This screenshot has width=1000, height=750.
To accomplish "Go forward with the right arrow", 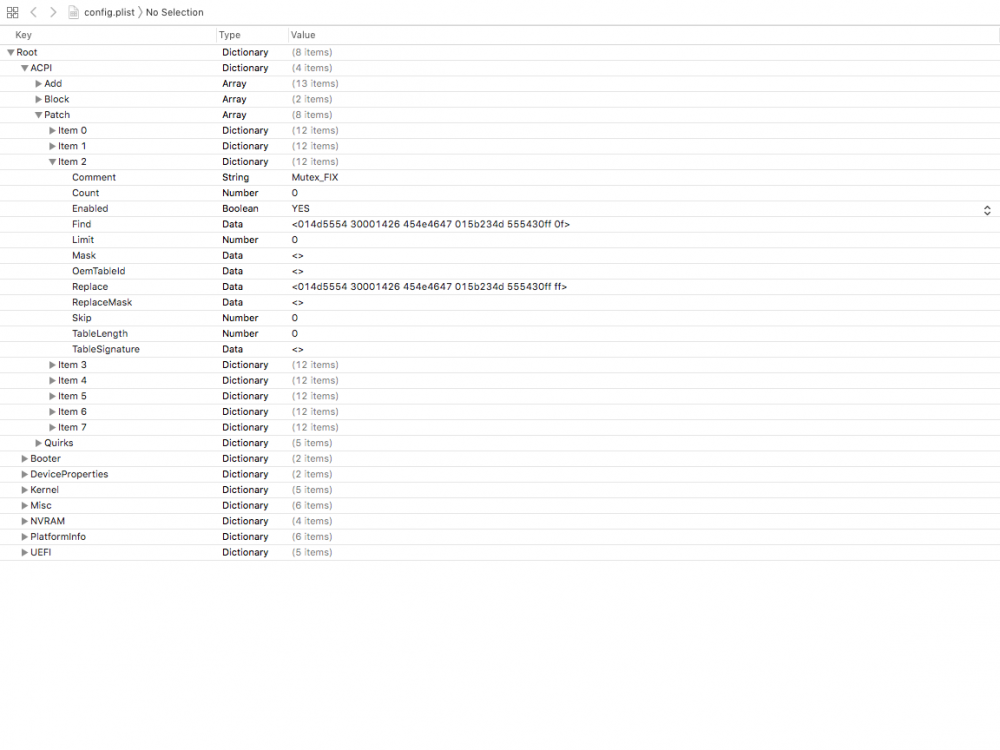I will pyautogui.click(x=54, y=12).
